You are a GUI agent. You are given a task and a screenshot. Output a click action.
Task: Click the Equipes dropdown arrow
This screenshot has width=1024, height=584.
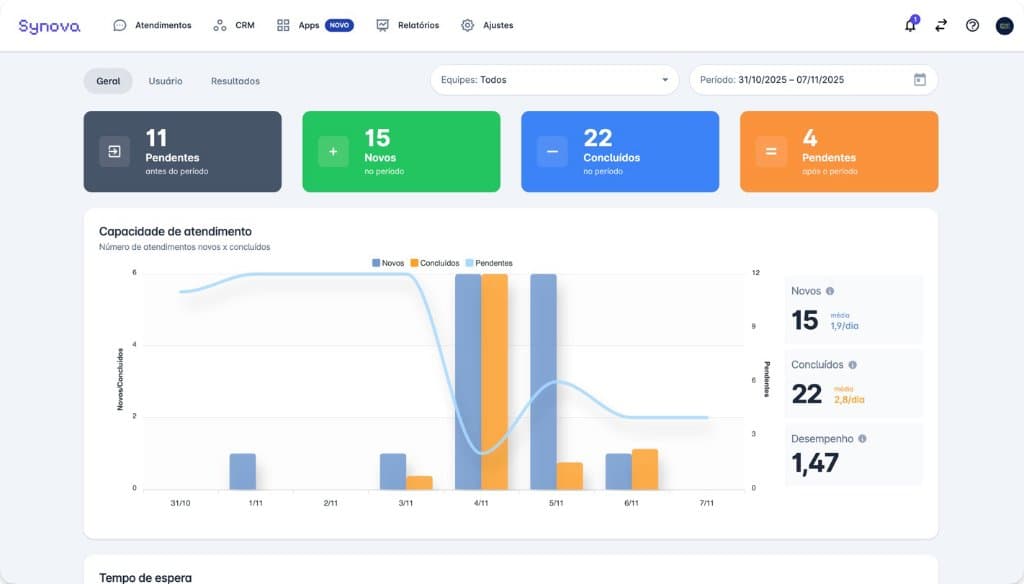[x=665, y=80]
